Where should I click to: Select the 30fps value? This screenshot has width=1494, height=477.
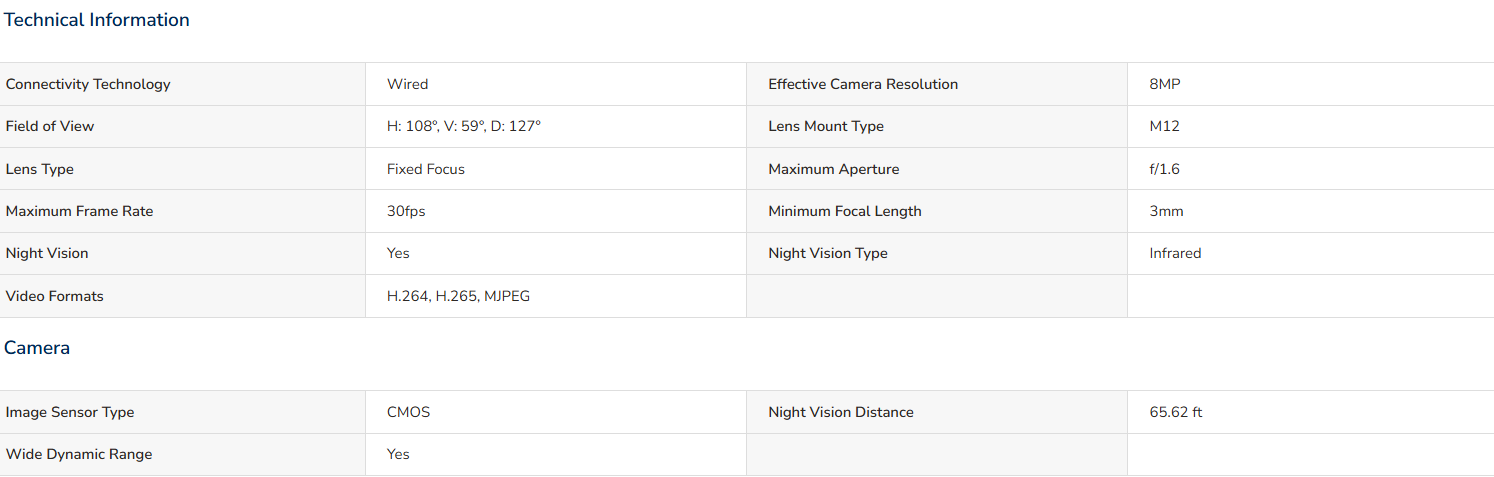406,211
